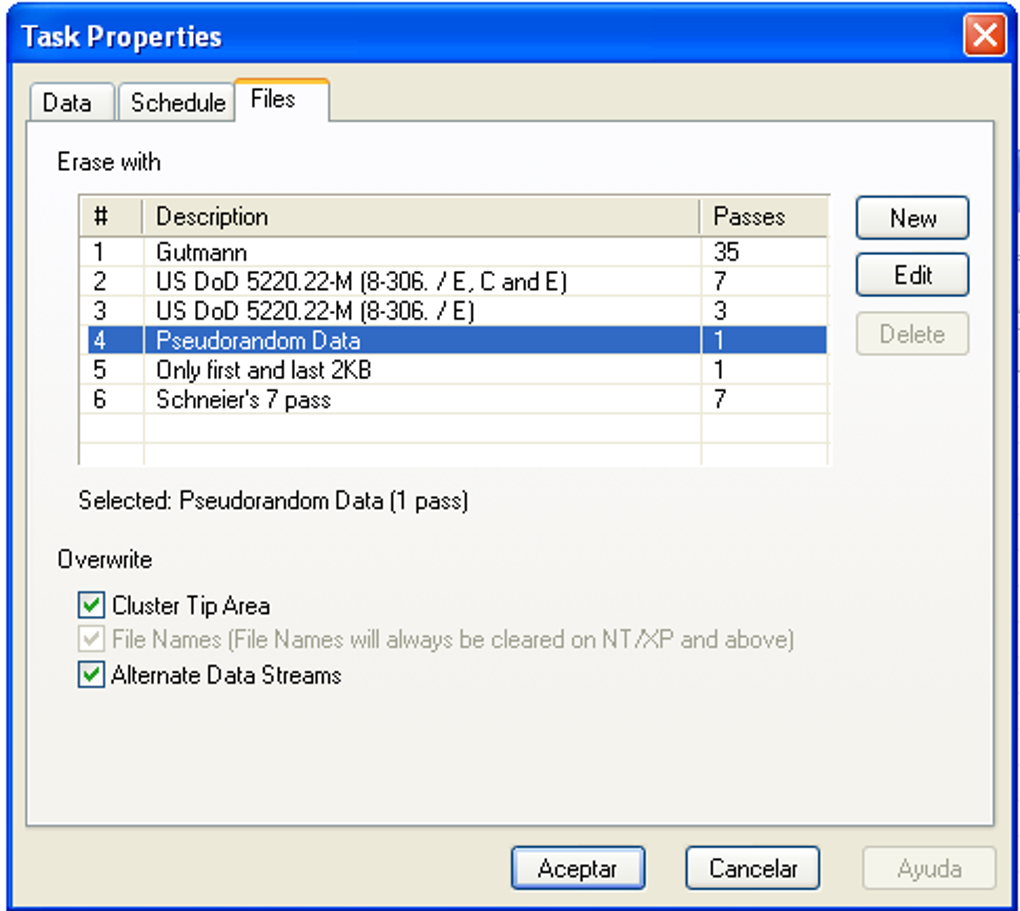Select the Gutmann erase method row
Image resolution: width=1020 pixels, height=911 pixels.
pyautogui.click(x=453, y=252)
